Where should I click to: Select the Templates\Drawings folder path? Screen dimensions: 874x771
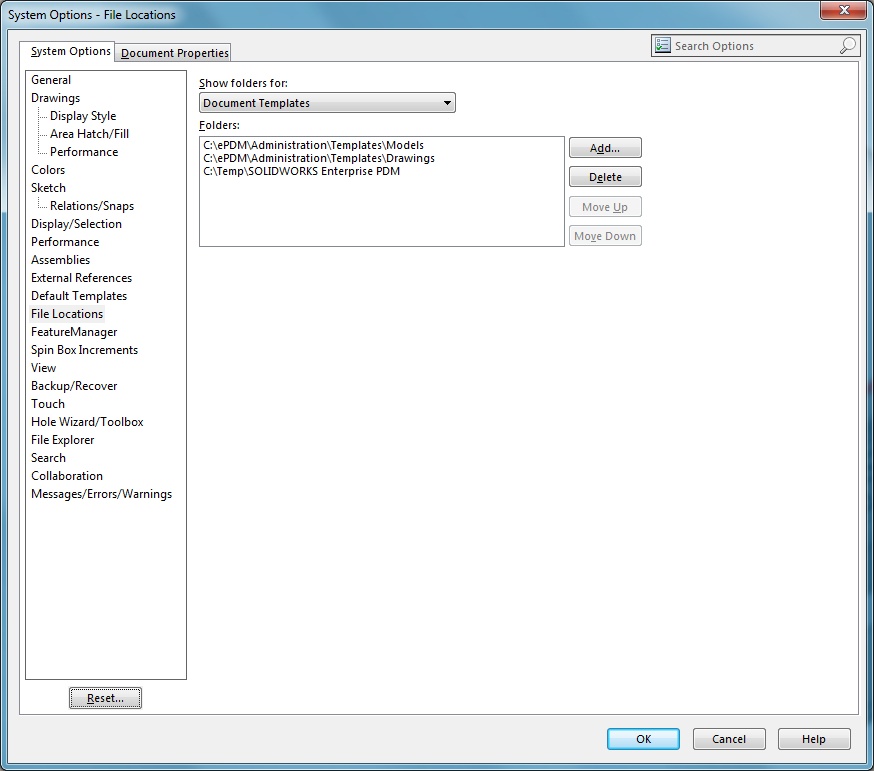coord(319,158)
